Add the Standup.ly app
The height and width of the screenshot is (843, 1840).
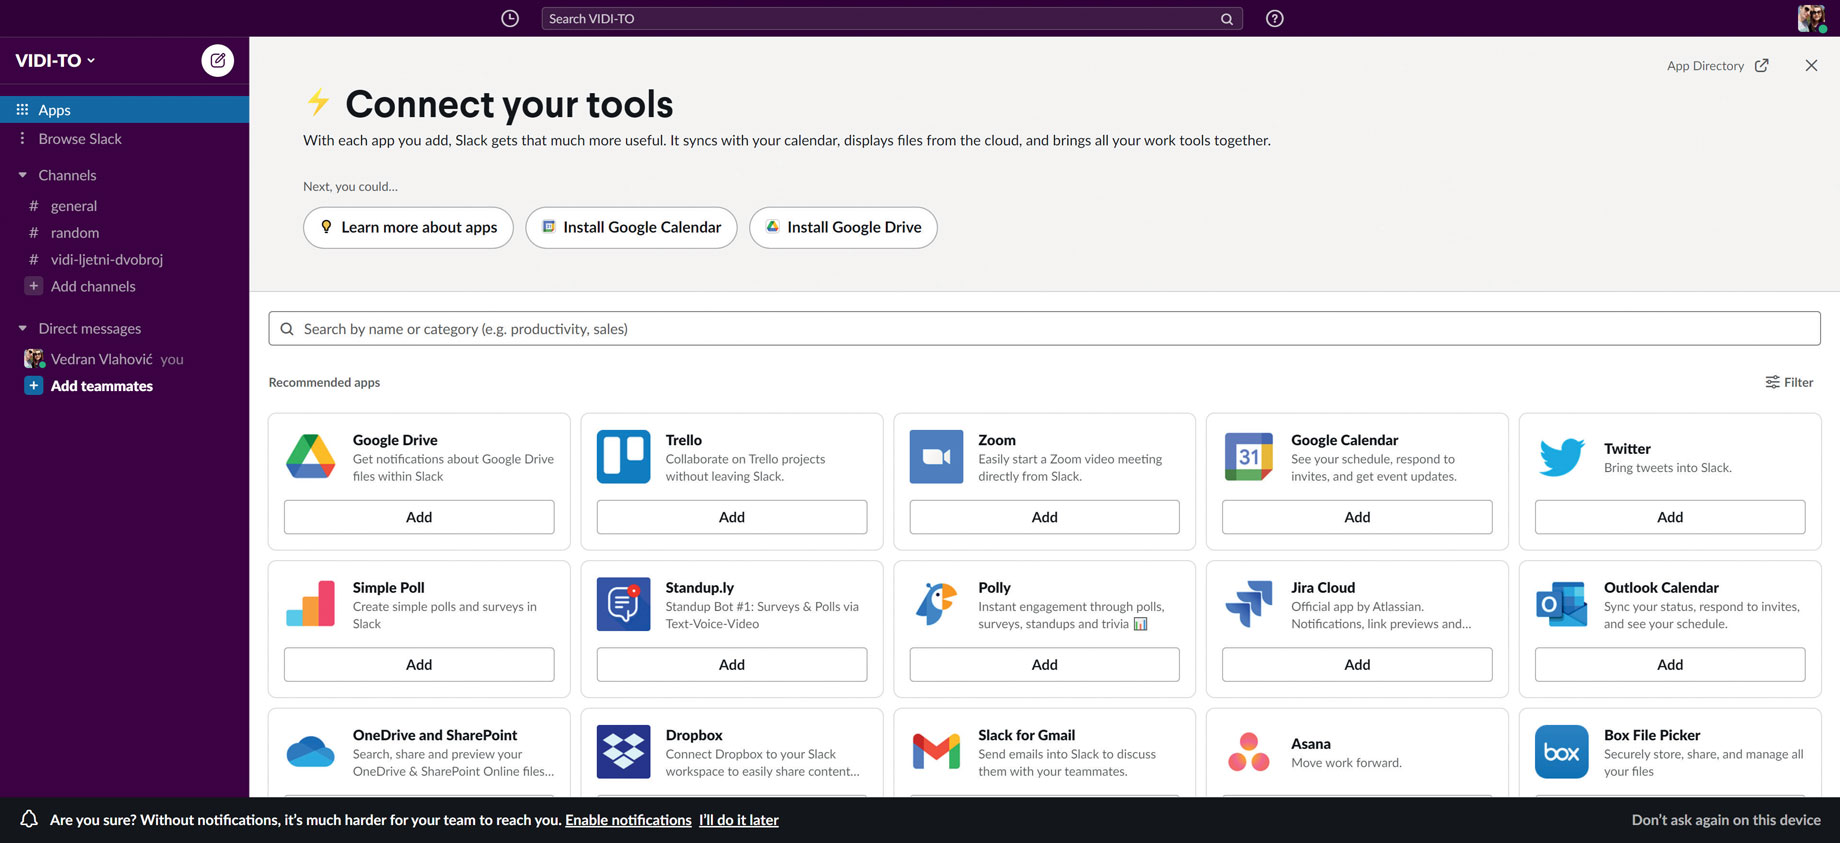(x=732, y=665)
